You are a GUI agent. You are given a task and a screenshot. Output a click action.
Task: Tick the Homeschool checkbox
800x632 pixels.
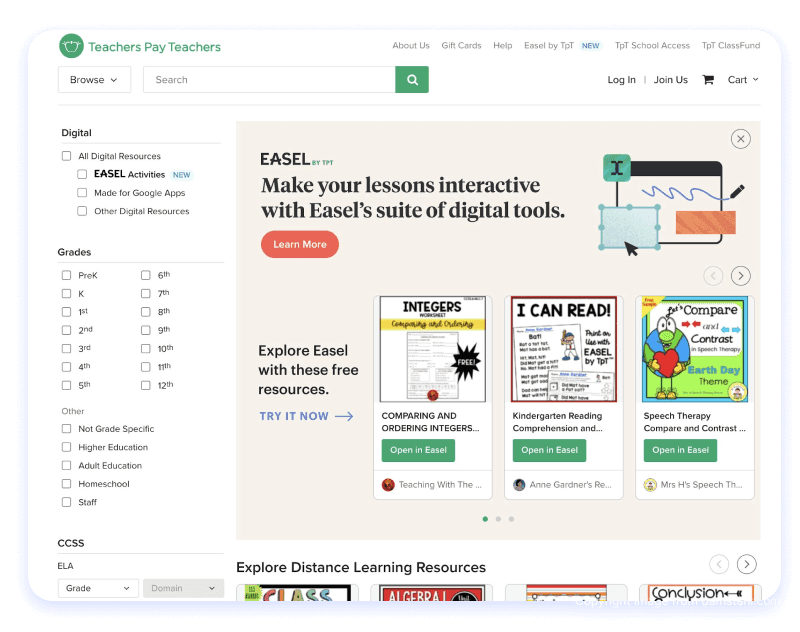coord(67,484)
